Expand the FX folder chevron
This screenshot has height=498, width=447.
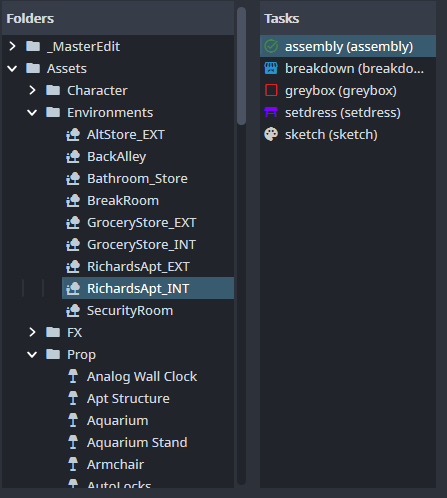pos(32,332)
